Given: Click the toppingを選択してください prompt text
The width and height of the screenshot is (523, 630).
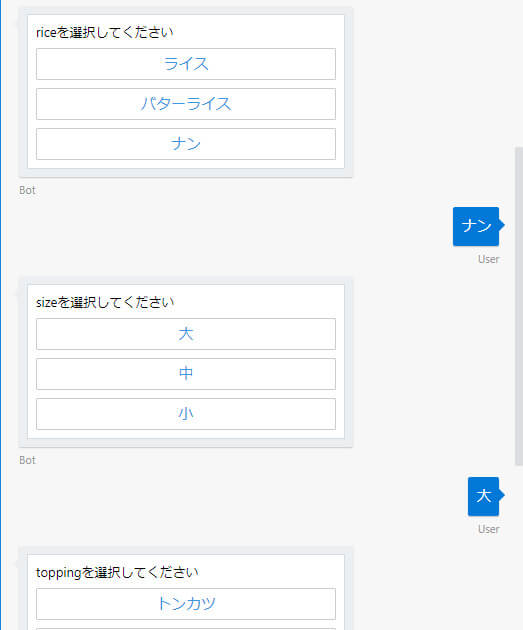Looking at the screenshot, I should point(117,572).
